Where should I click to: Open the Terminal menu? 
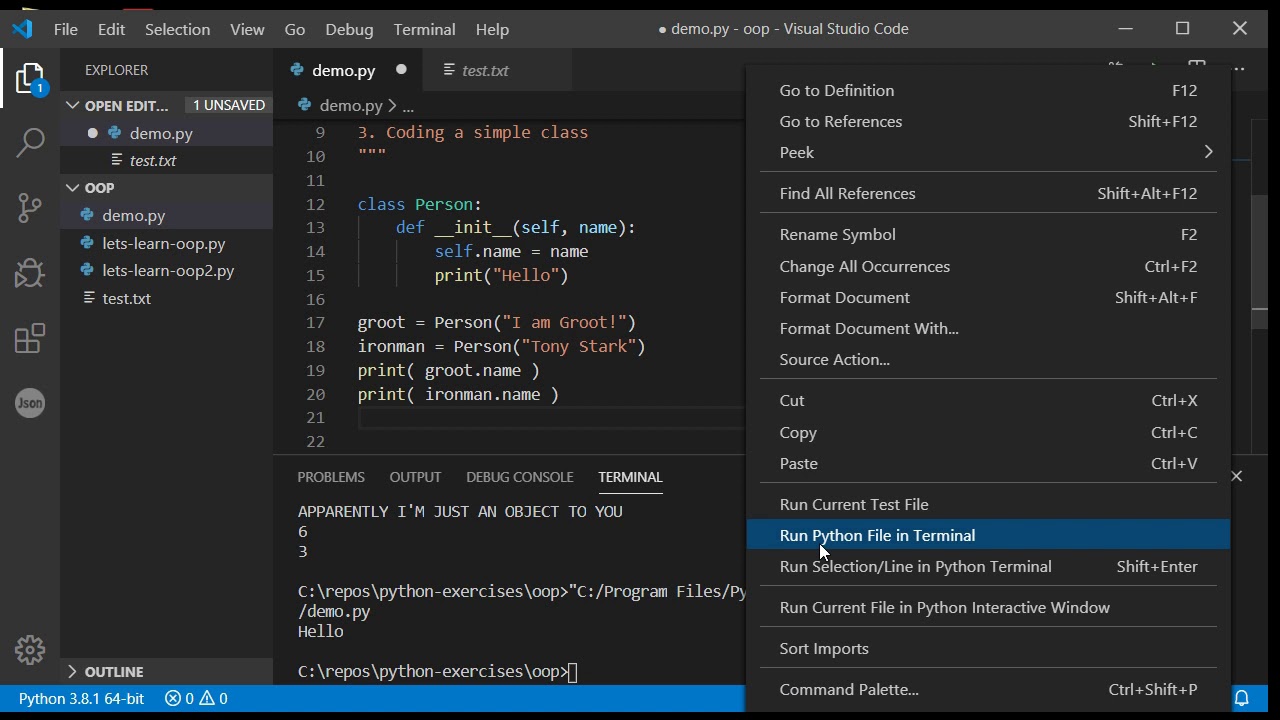point(425,29)
